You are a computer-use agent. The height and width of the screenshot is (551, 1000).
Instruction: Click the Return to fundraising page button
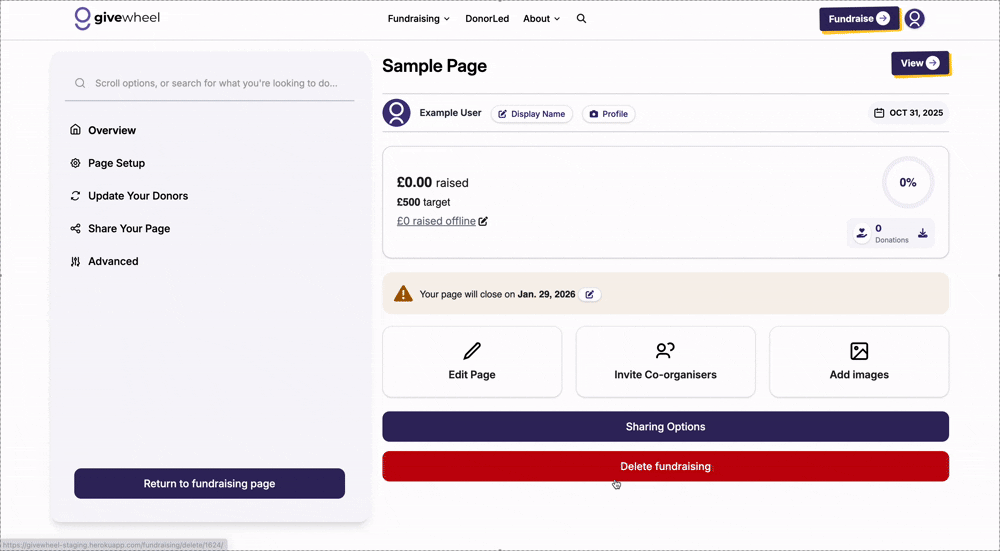[x=209, y=484]
